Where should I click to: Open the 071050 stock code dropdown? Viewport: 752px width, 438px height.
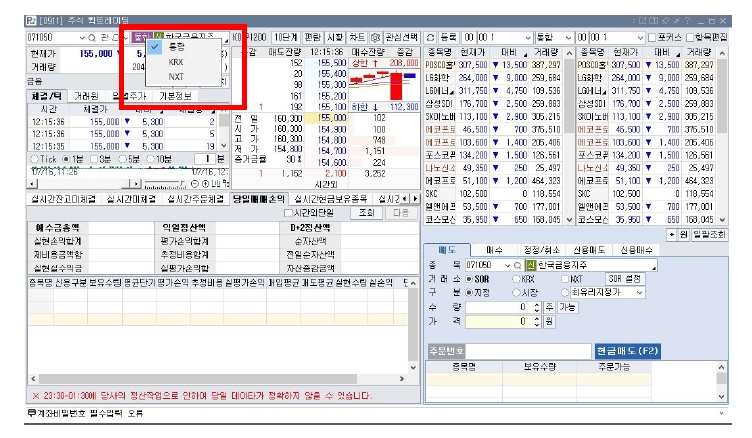pos(82,37)
